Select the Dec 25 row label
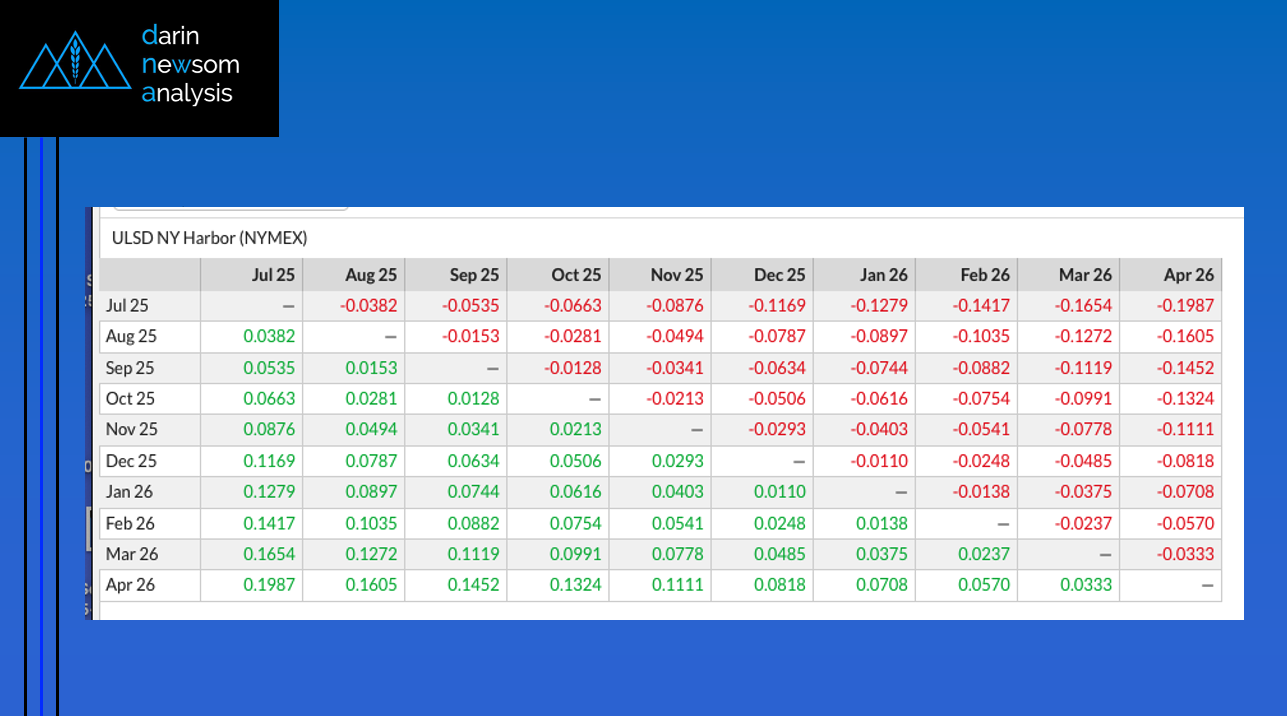Image resolution: width=1287 pixels, height=716 pixels. pyautogui.click(x=131, y=461)
